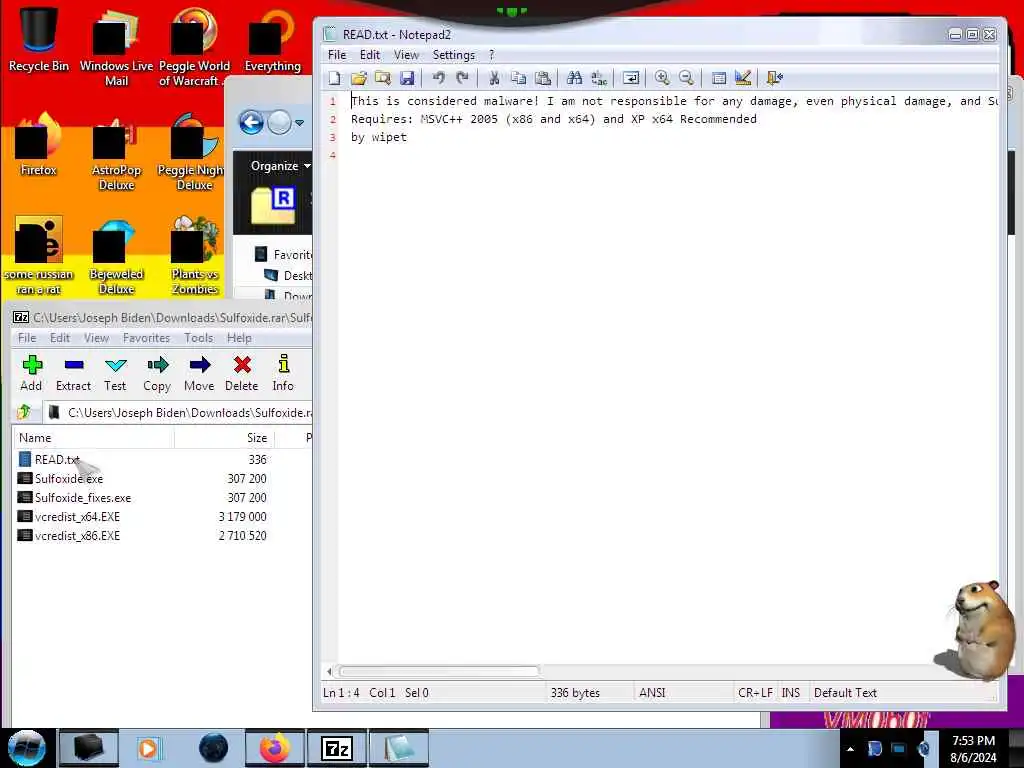Click the Plants vs Zombies desktop icon
Viewport: 1024px width, 768px height.
pyautogui.click(x=195, y=255)
